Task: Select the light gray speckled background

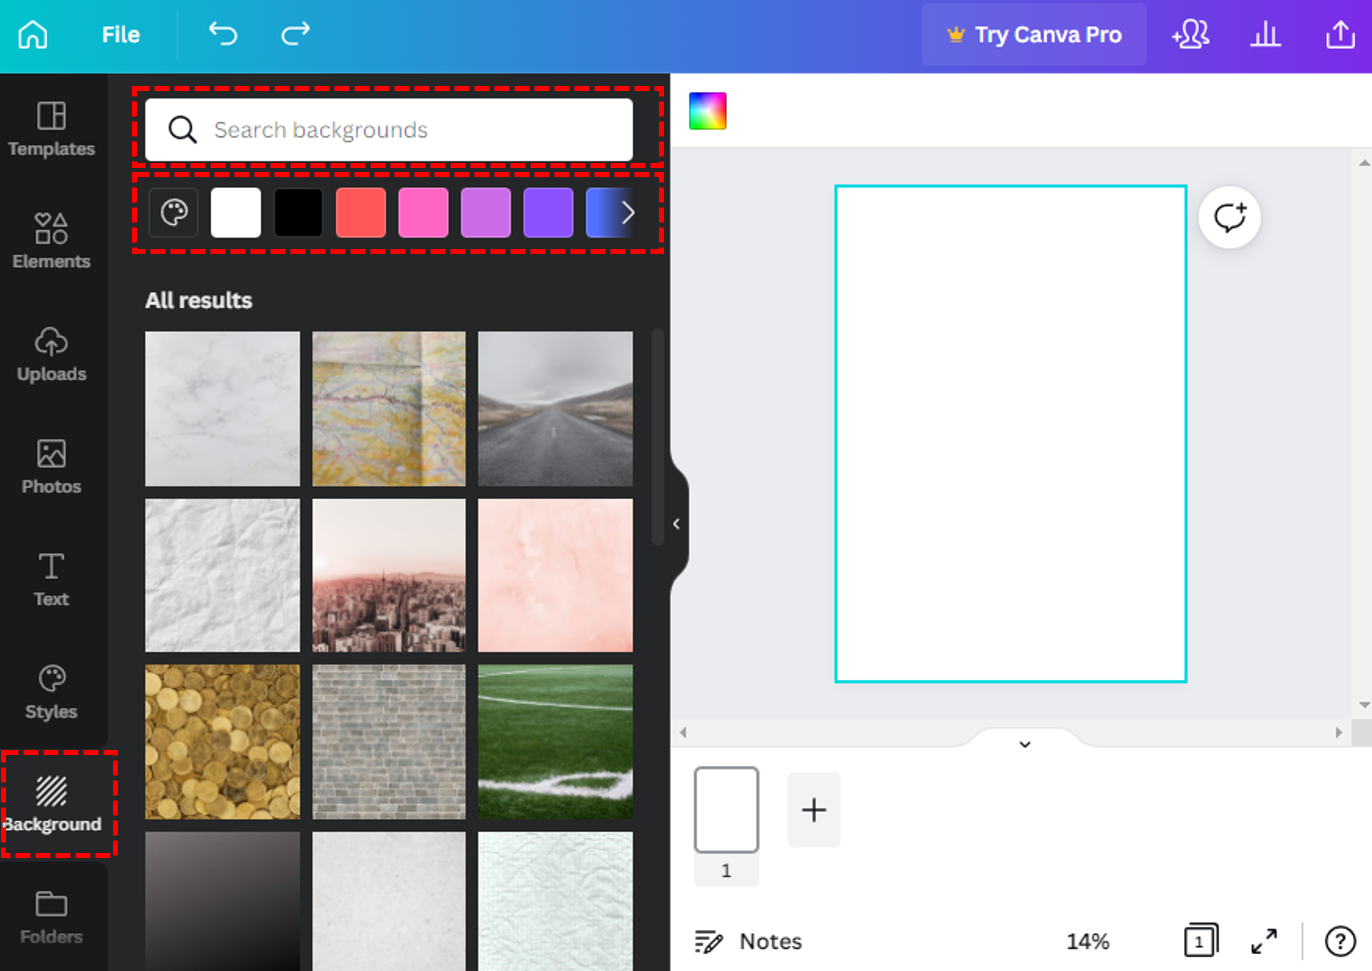Action: [x=389, y=901]
